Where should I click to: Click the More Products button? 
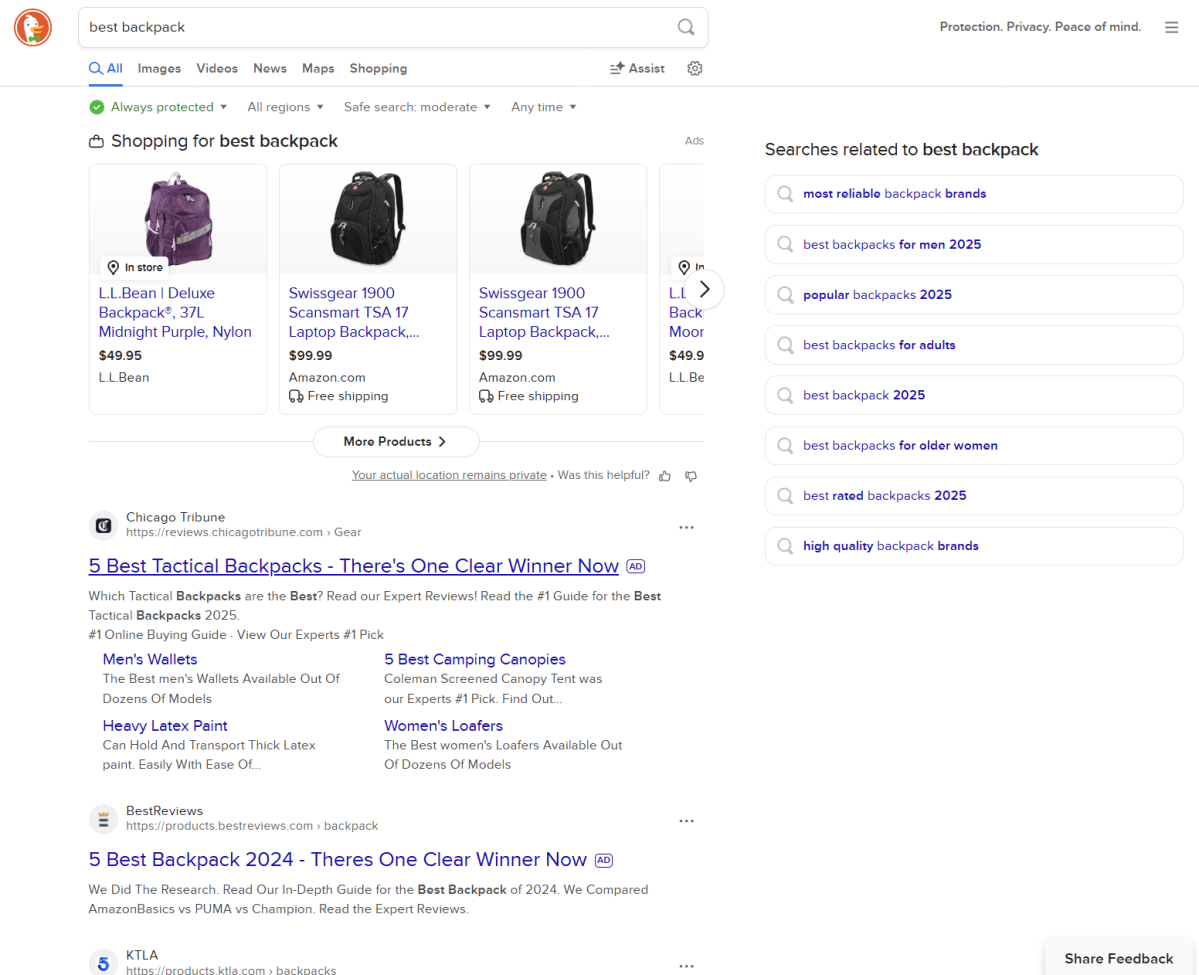395,442
